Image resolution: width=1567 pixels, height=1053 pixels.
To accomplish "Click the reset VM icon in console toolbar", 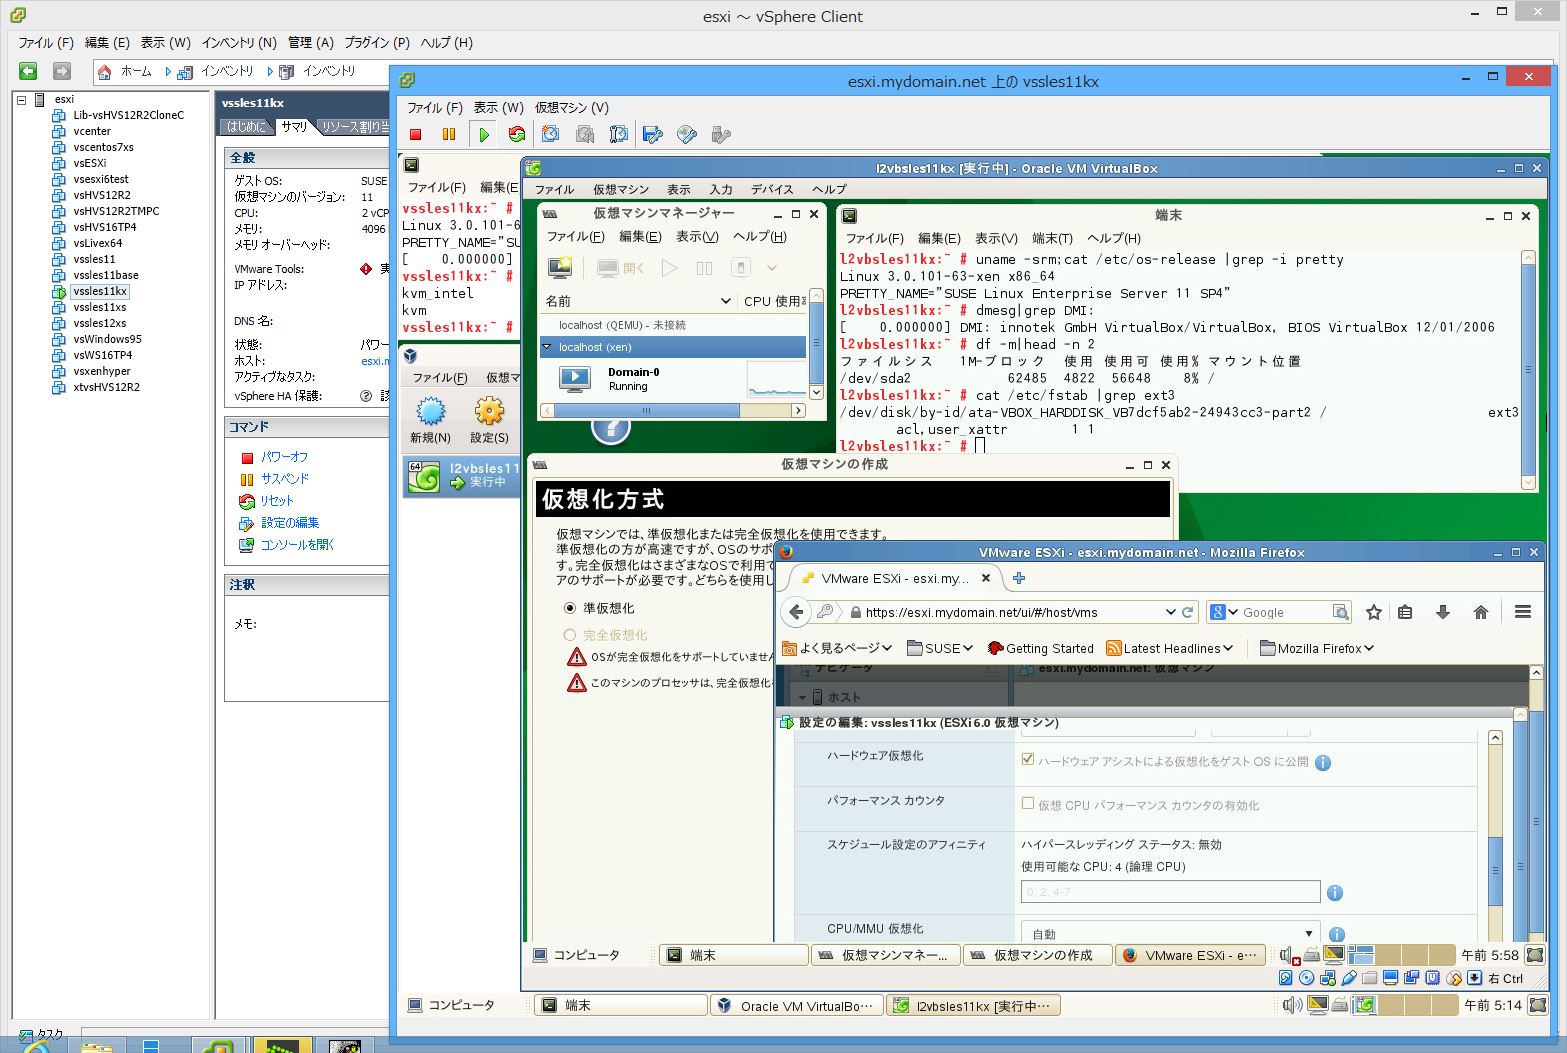I will click(x=517, y=134).
